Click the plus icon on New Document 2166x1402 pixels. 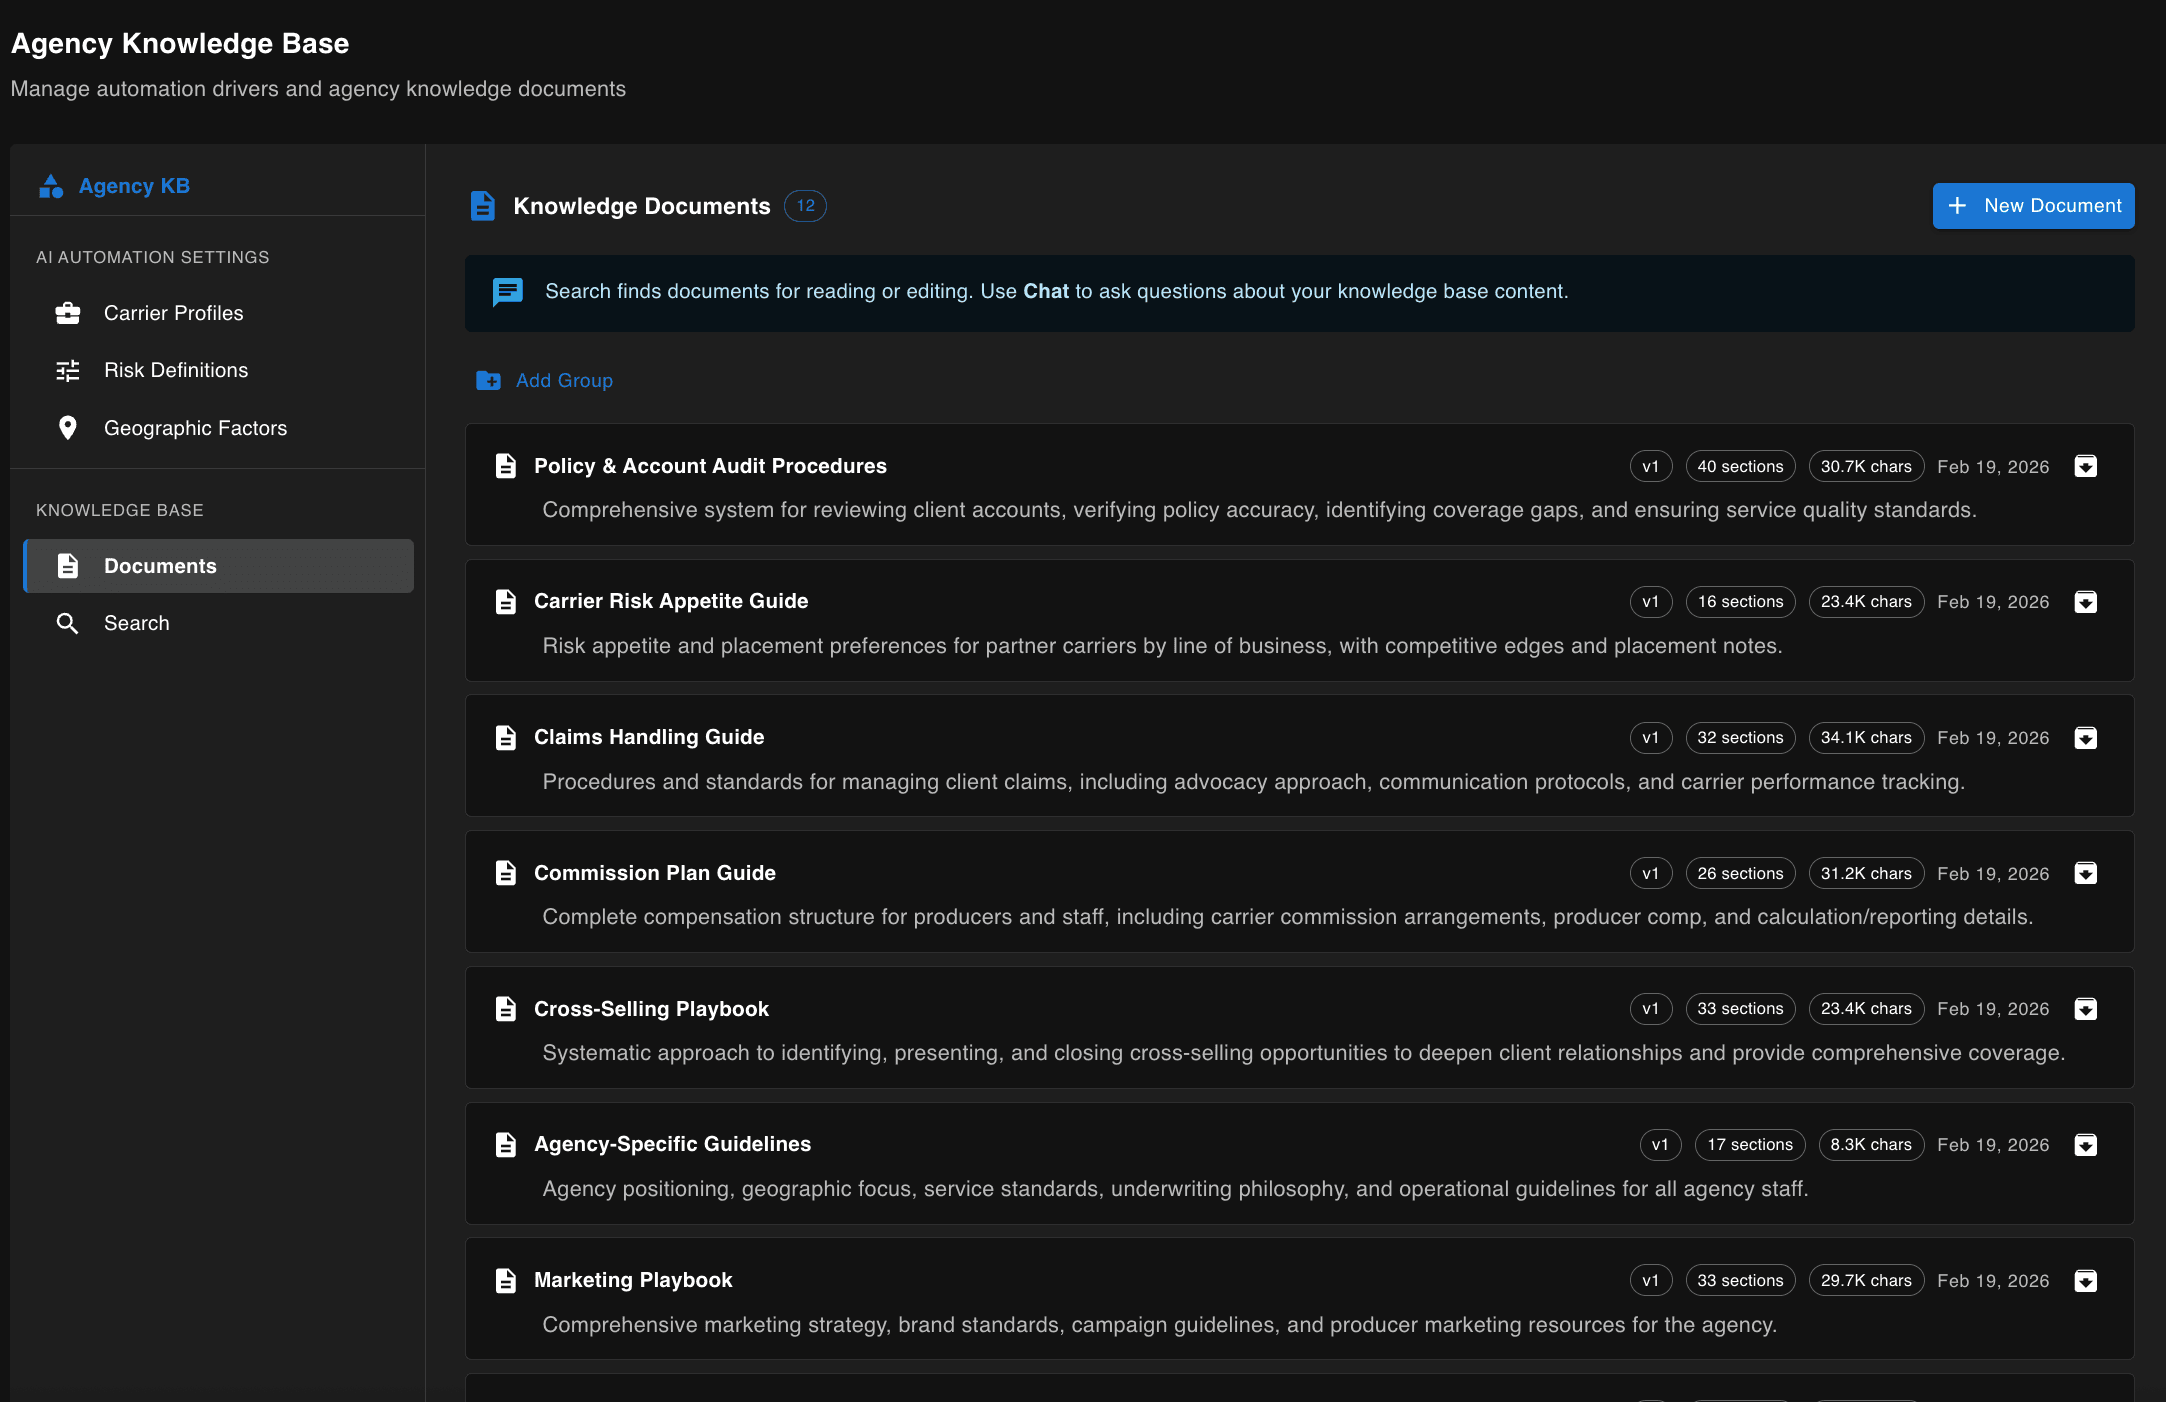click(x=1958, y=206)
